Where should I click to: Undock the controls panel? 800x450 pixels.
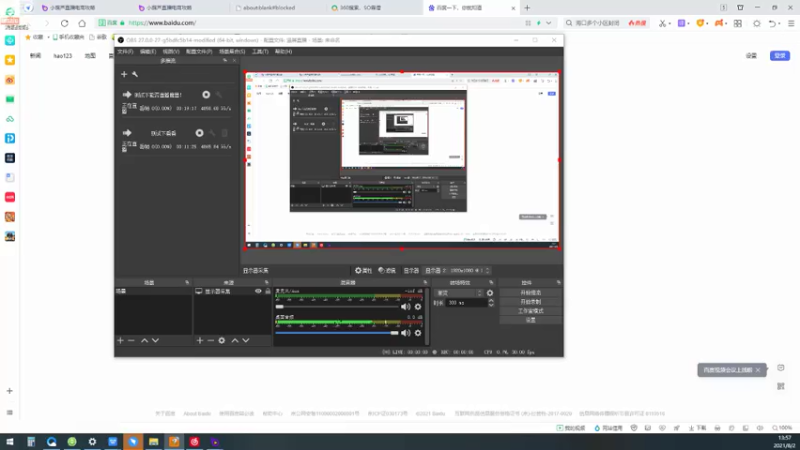point(559,283)
